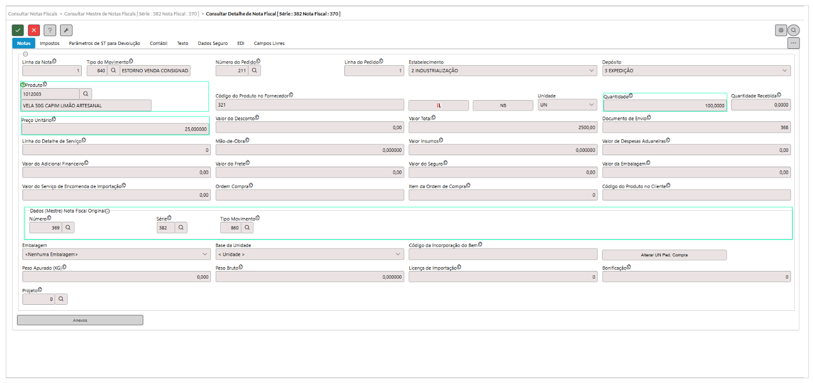Open the Texto tab
The height and width of the screenshot is (383, 813).
coord(183,44)
